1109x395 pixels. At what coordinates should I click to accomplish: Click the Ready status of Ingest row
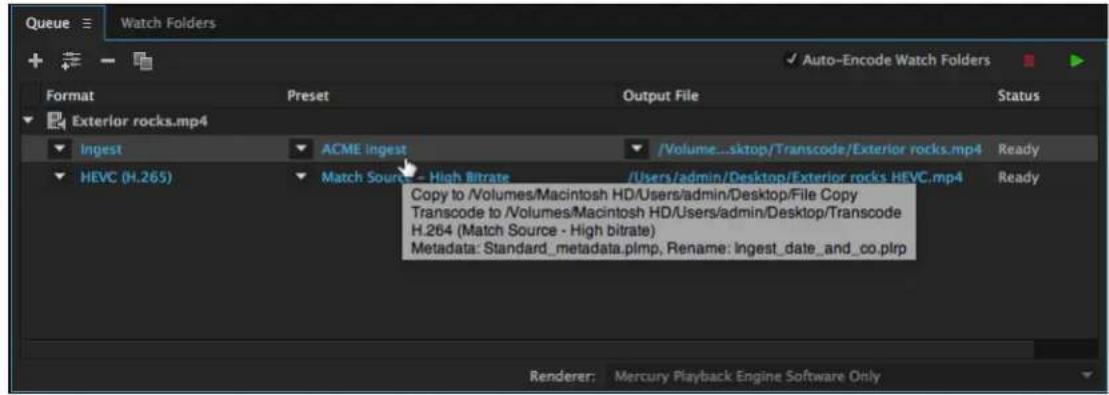[1018, 149]
